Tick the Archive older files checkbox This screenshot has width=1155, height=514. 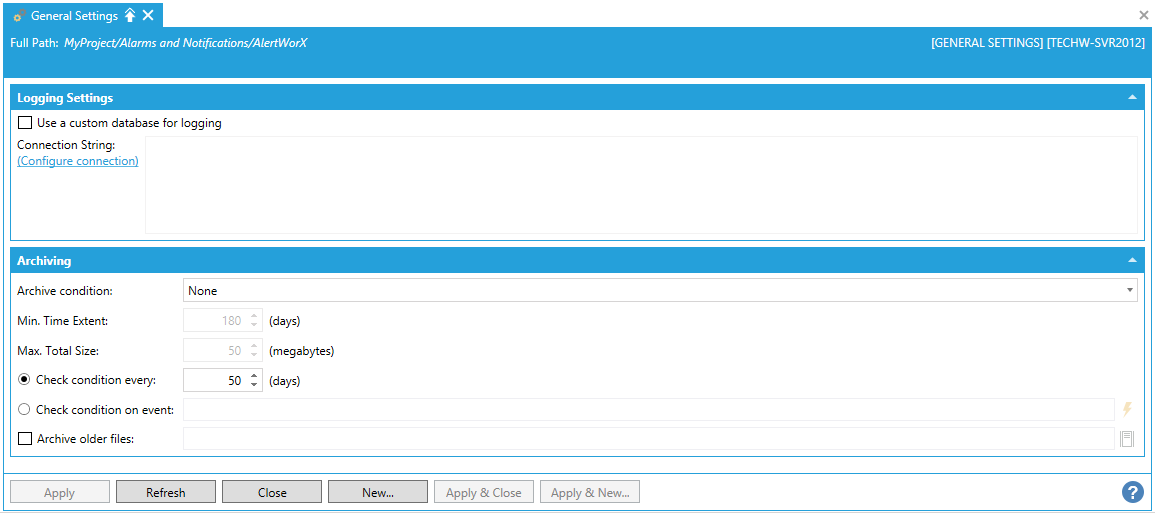(x=25, y=438)
